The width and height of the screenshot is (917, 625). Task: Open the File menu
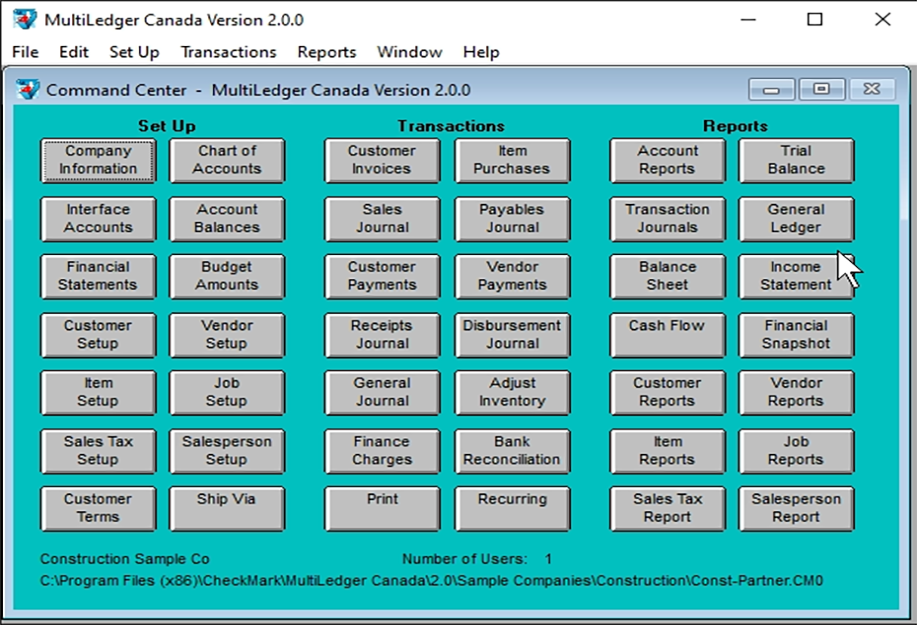(x=25, y=52)
